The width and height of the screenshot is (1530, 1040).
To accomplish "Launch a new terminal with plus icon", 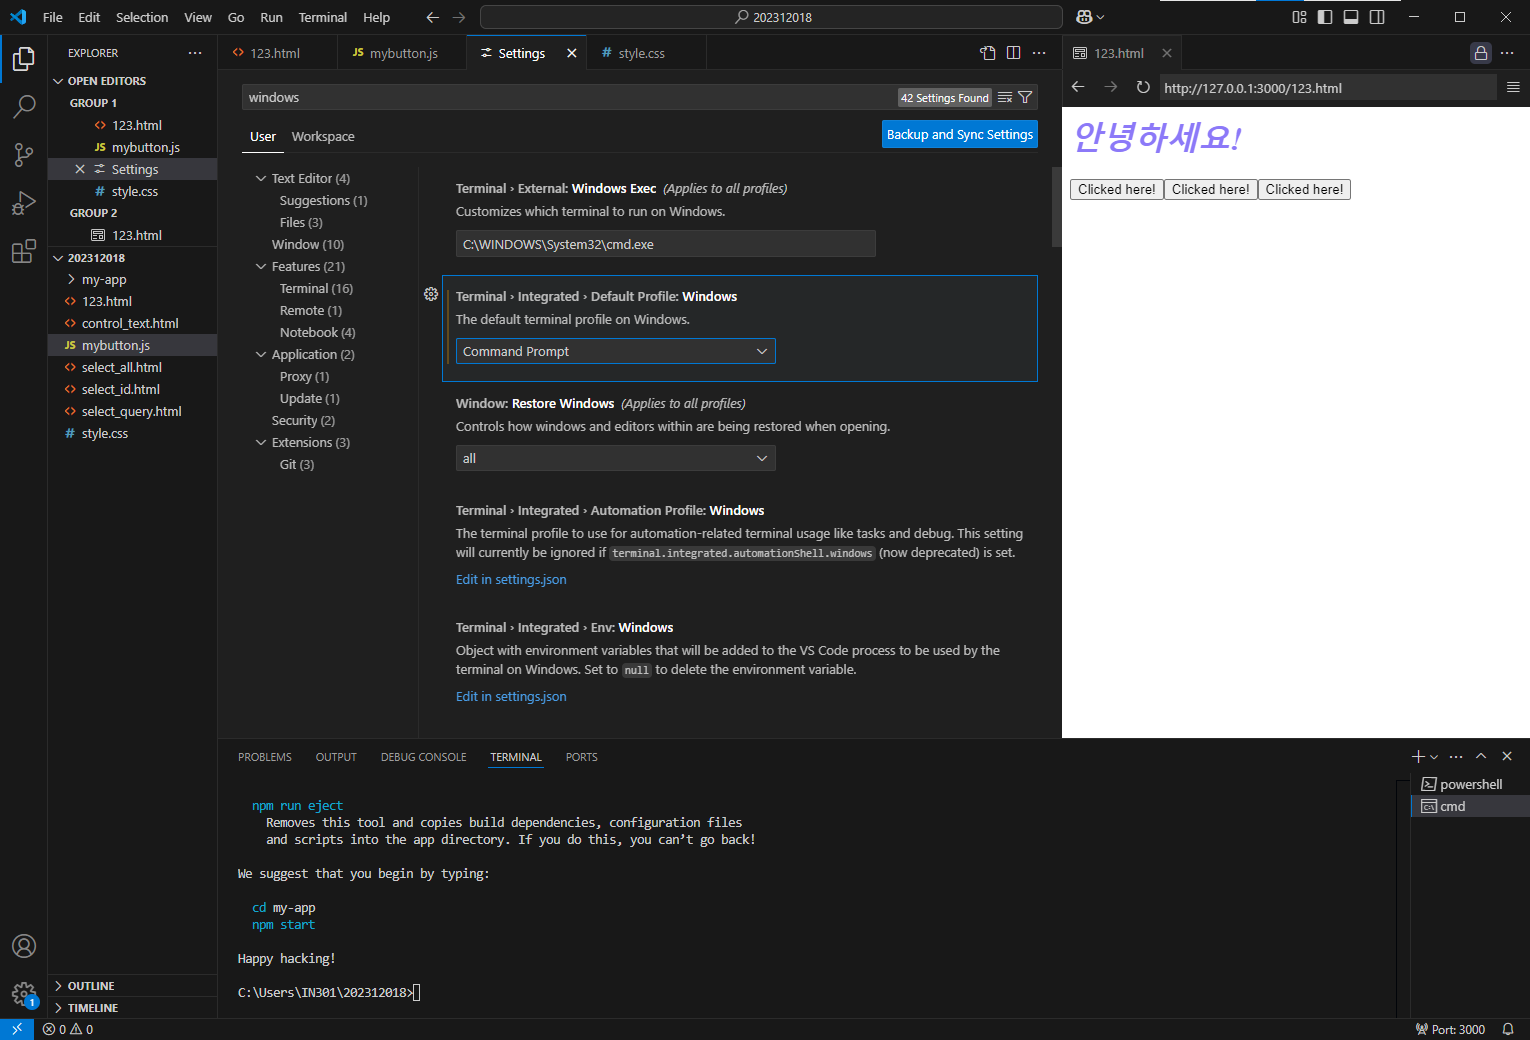I will tap(1418, 756).
